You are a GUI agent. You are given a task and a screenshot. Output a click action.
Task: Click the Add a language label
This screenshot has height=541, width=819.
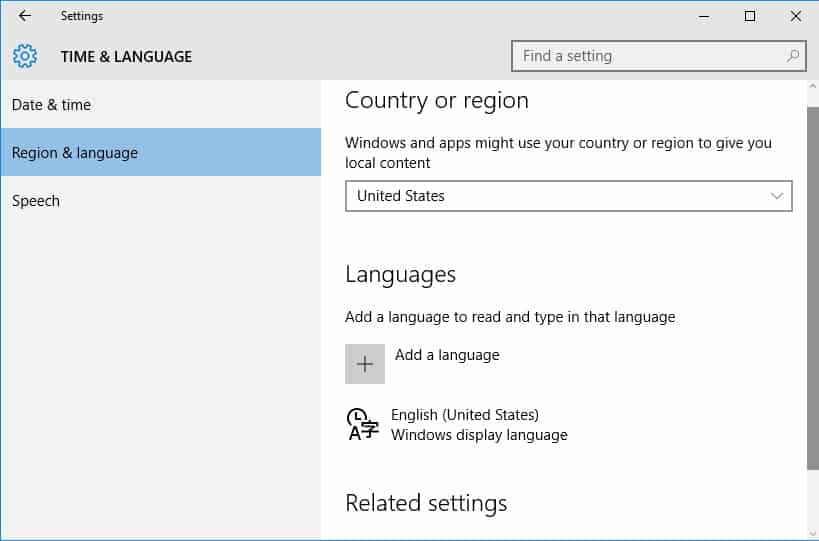pos(447,355)
